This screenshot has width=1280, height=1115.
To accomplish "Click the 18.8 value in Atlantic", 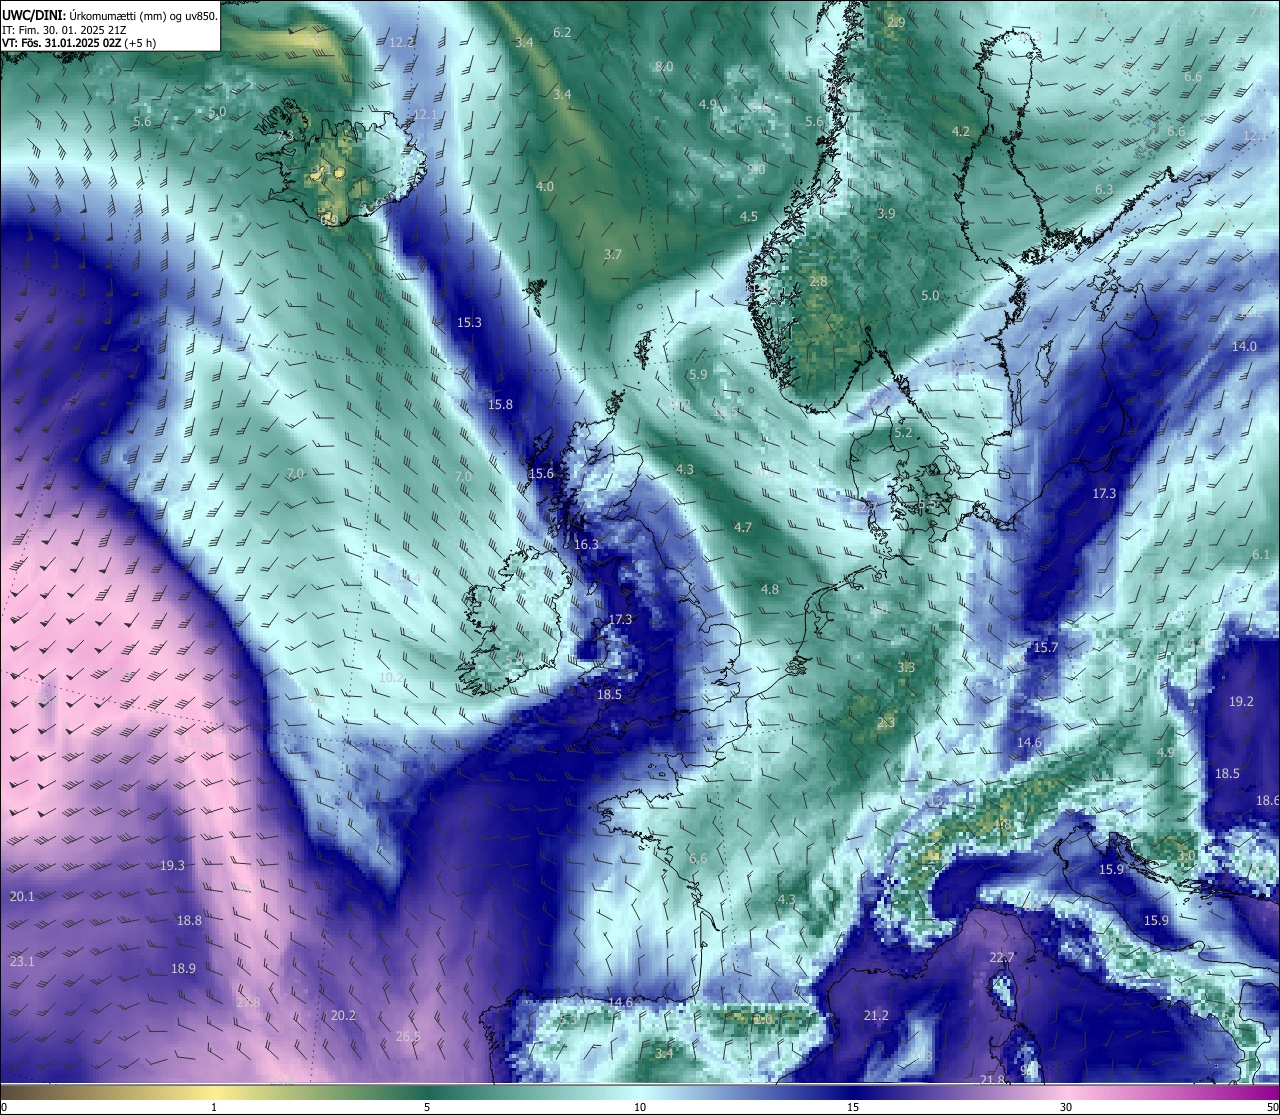I will [189, 920].
